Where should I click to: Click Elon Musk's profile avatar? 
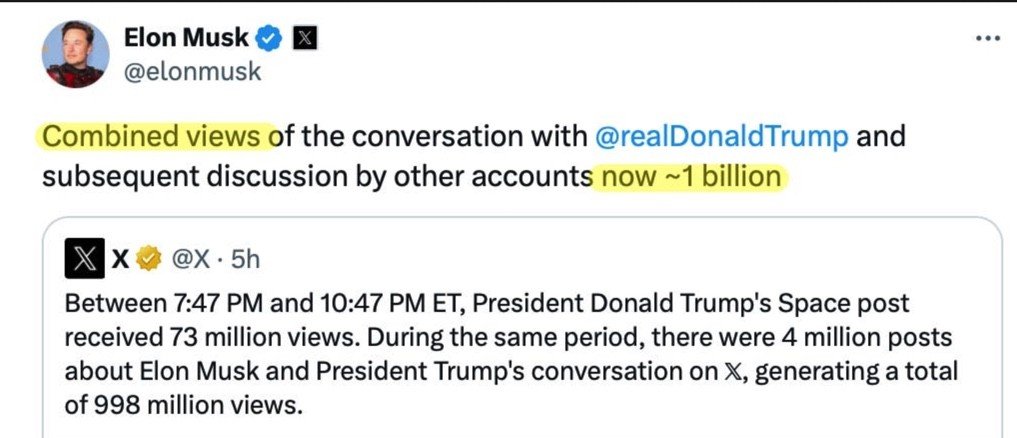coord(76,55)
